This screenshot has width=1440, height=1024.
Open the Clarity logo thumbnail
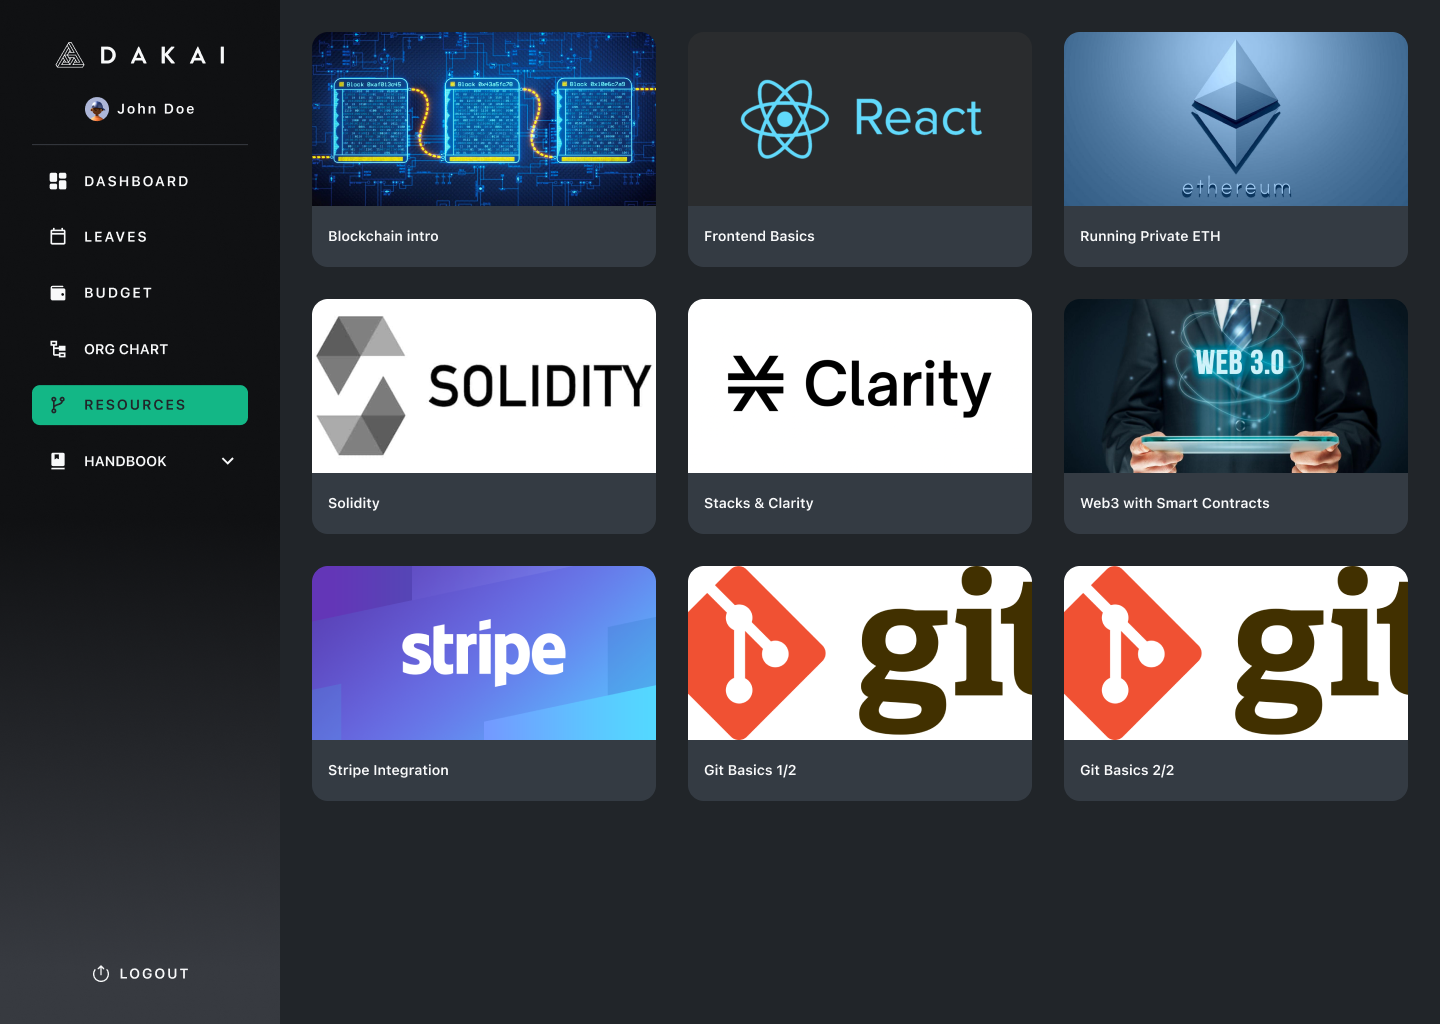coord(860,386)
